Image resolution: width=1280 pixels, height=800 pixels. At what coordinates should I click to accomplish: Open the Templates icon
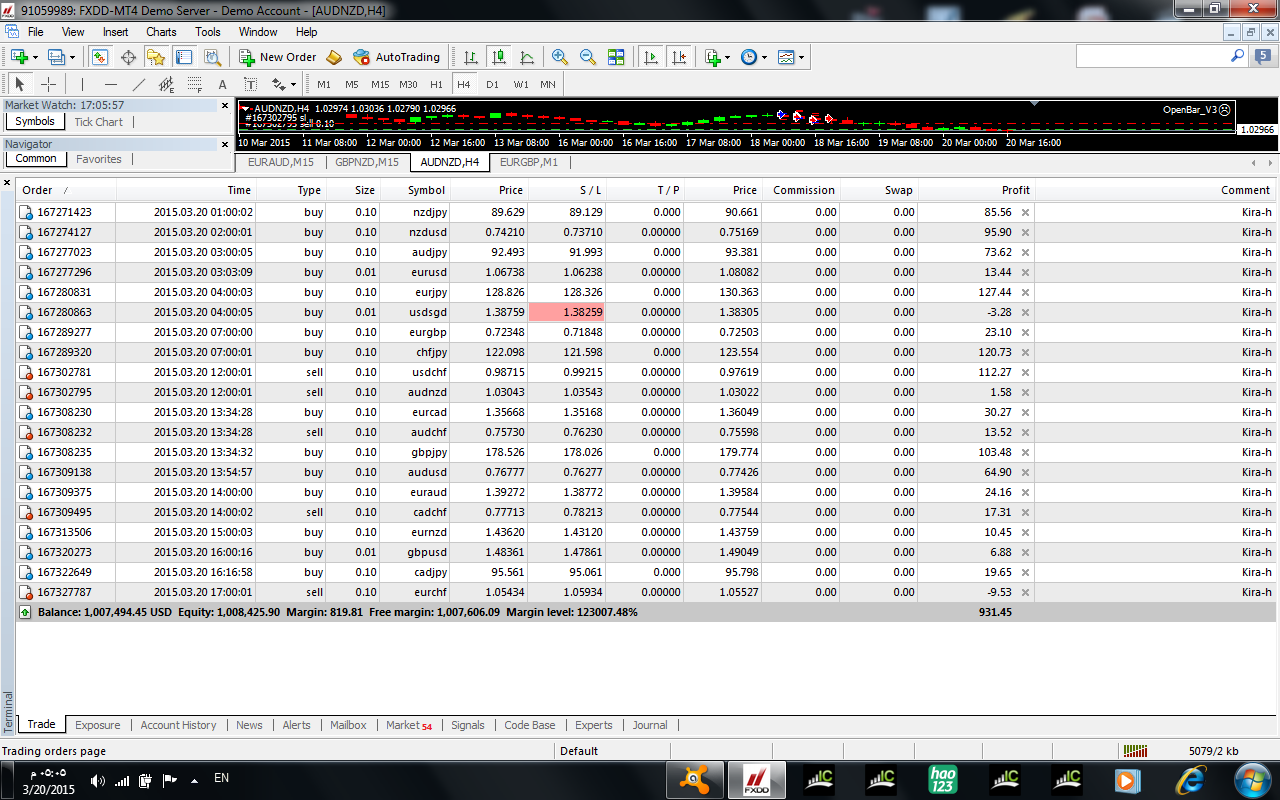pyautogui.click(x=786, y=57)
